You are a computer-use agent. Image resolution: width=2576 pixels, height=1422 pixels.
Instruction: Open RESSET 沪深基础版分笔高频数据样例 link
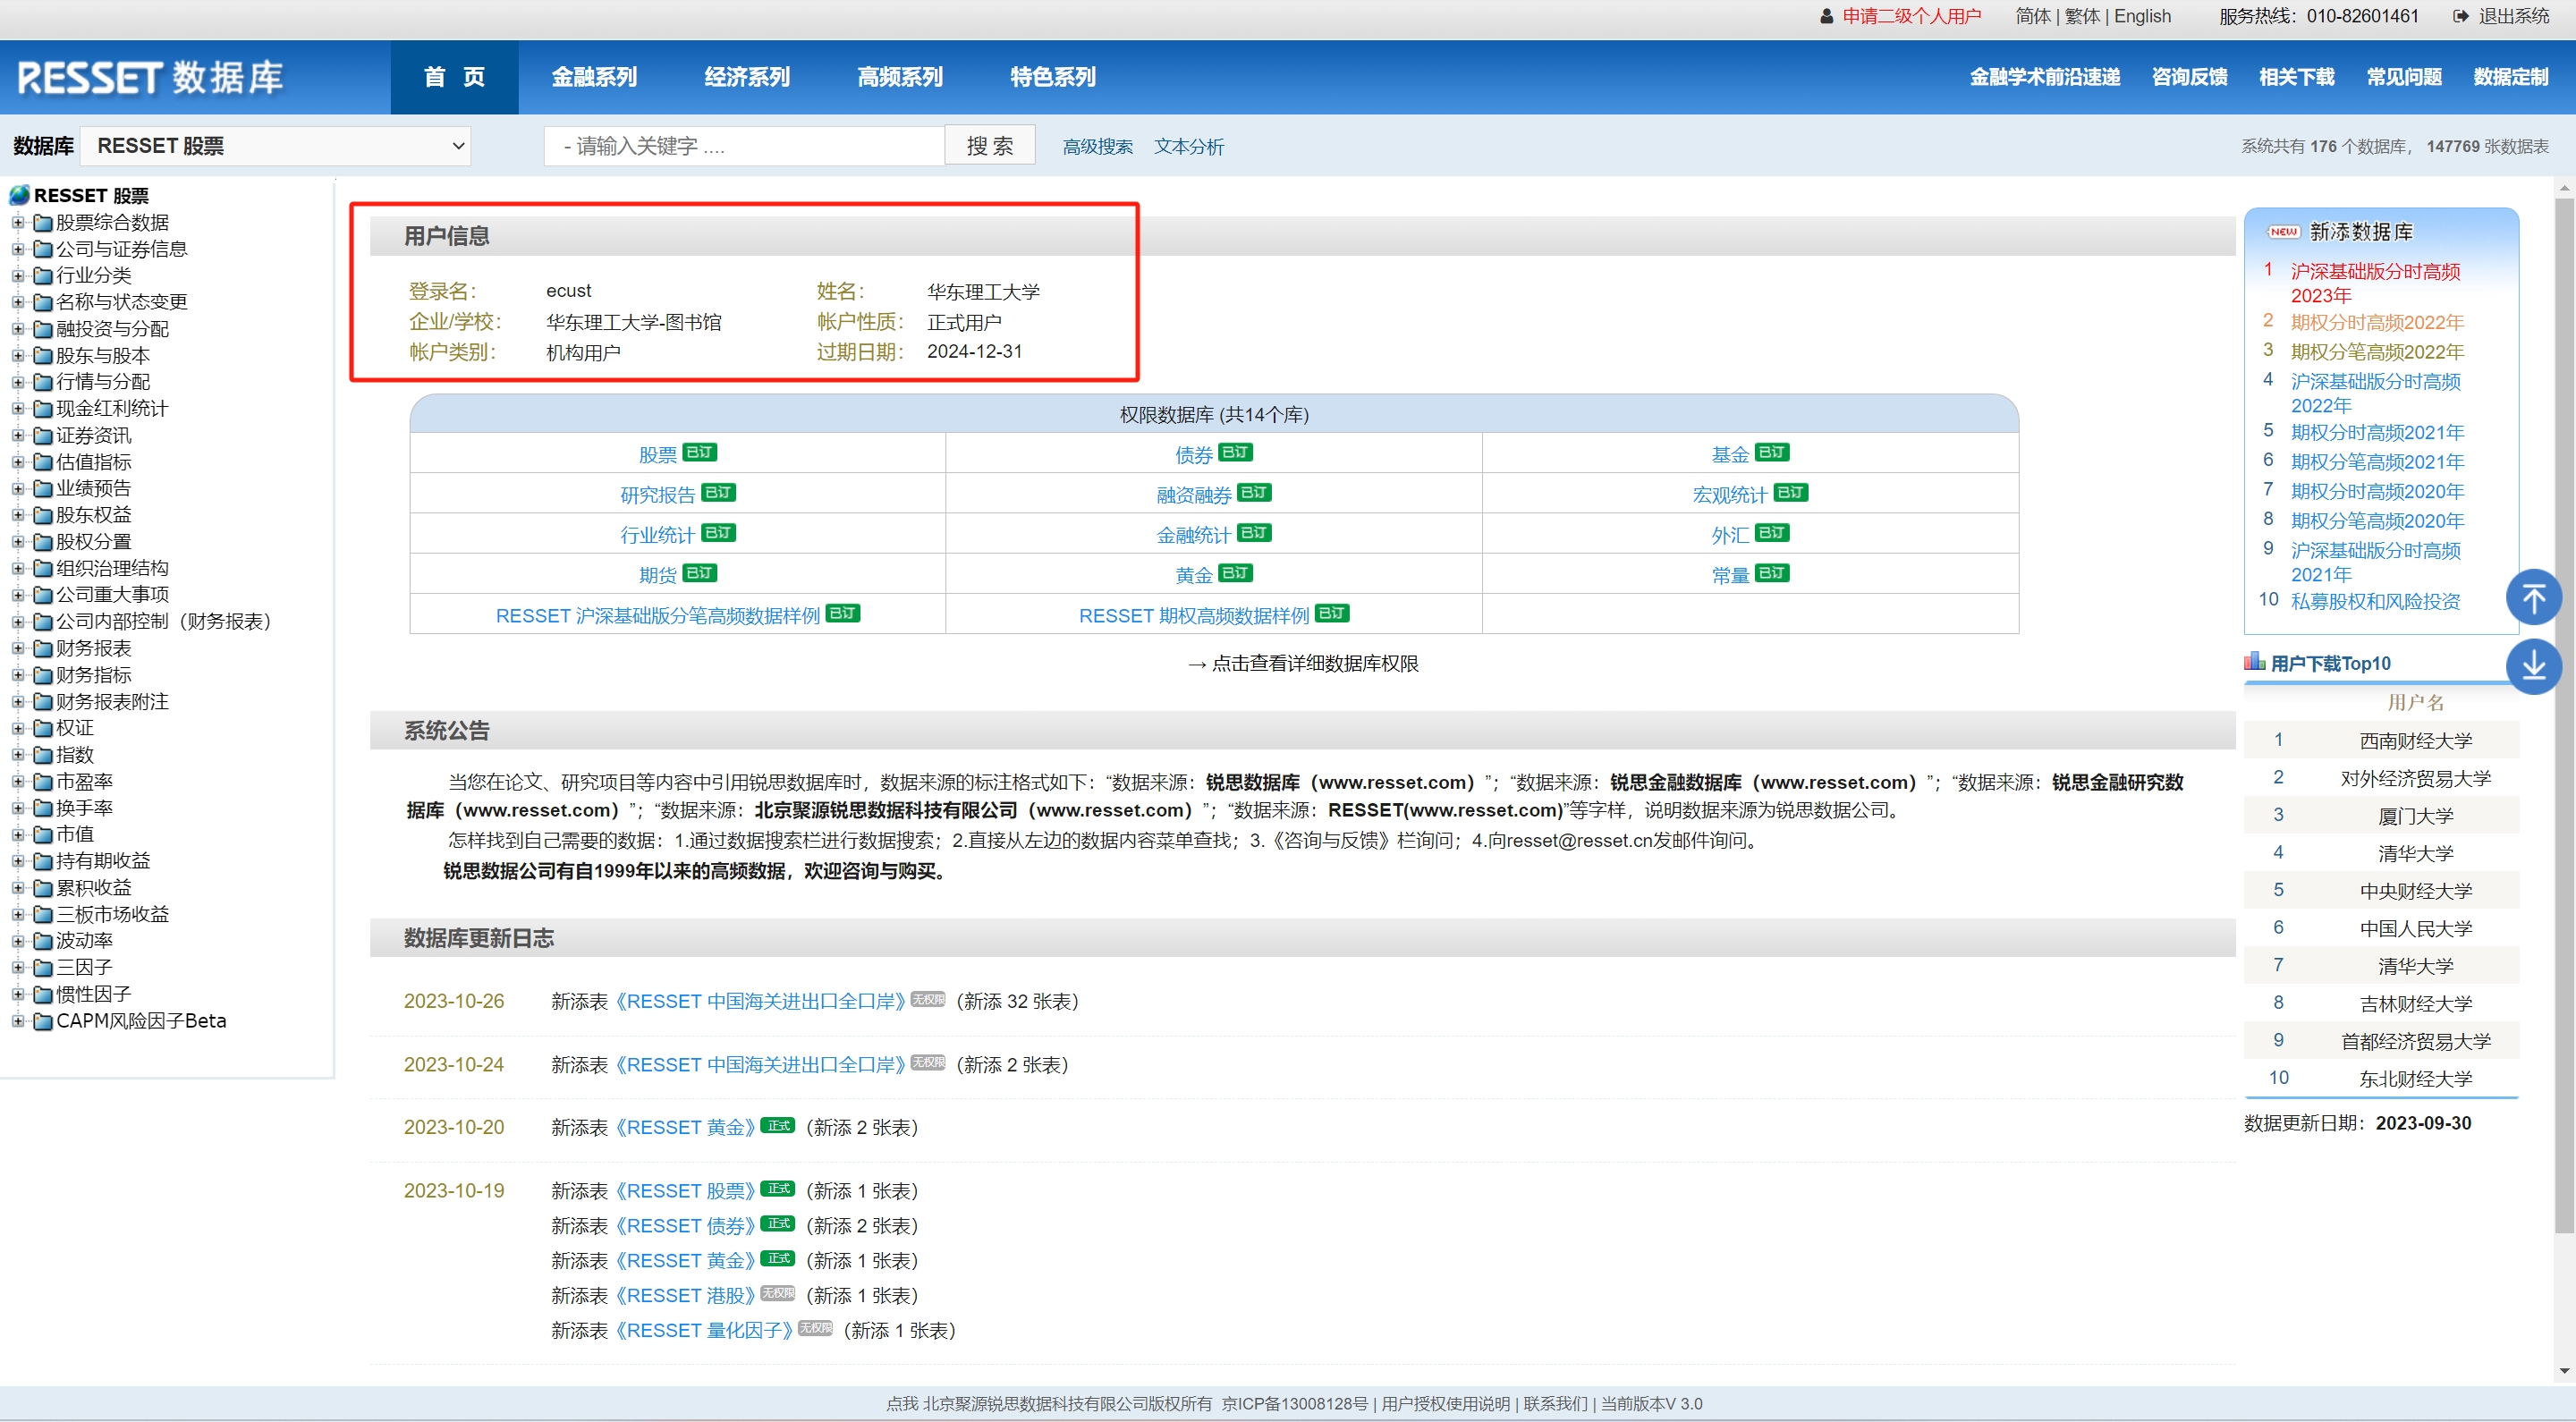[657, 615]
